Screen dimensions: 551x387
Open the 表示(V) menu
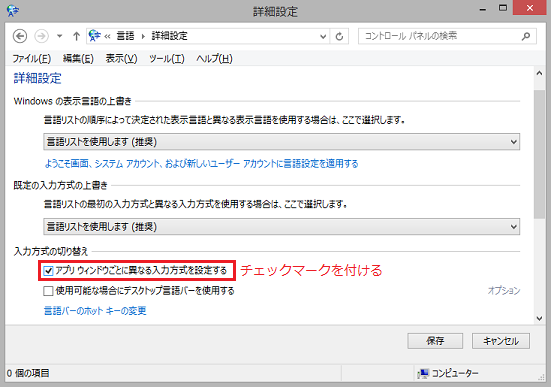coord(122,59)
